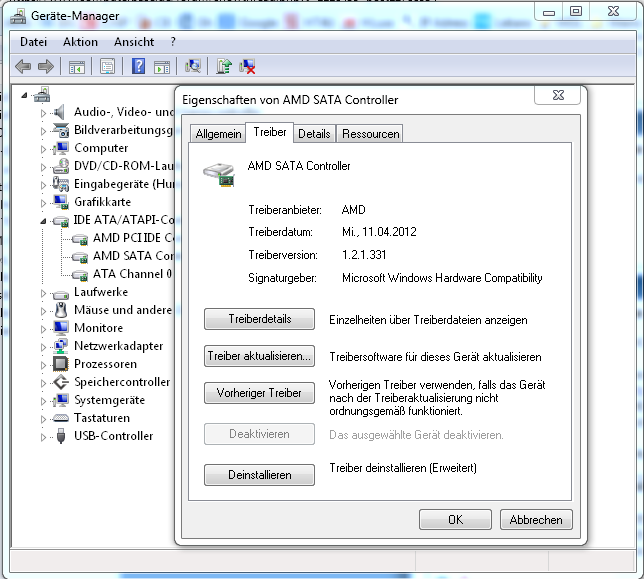The width and height of the screenshot is (644, 579).
Task: Expand the Systemgeräte category
Action: [x=43, y=401]
